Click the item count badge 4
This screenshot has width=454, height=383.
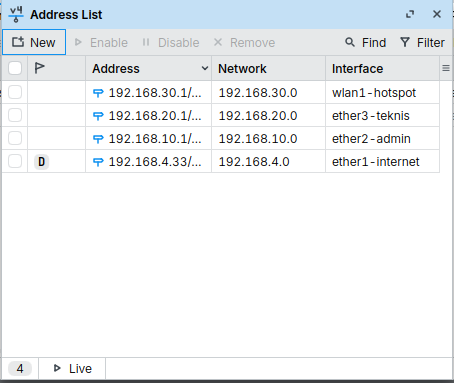coord(20,368)
